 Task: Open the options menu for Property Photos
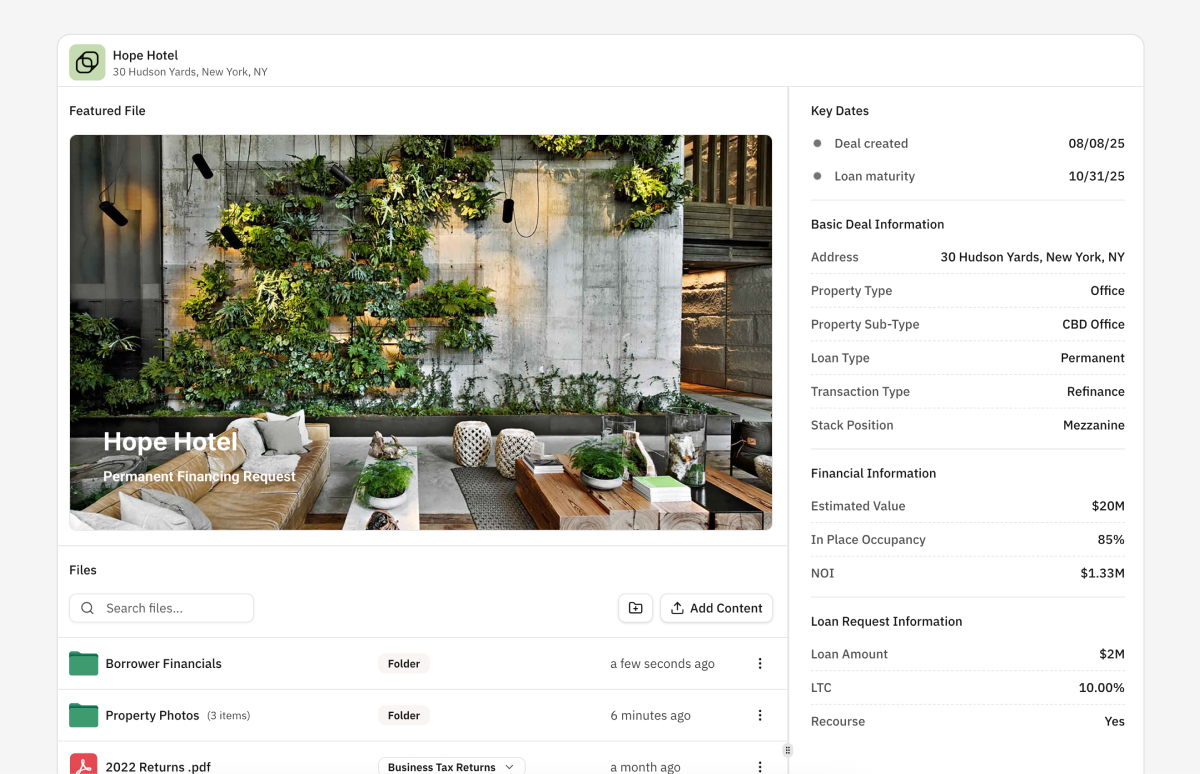pyautogui.click(x=760, y=715)
